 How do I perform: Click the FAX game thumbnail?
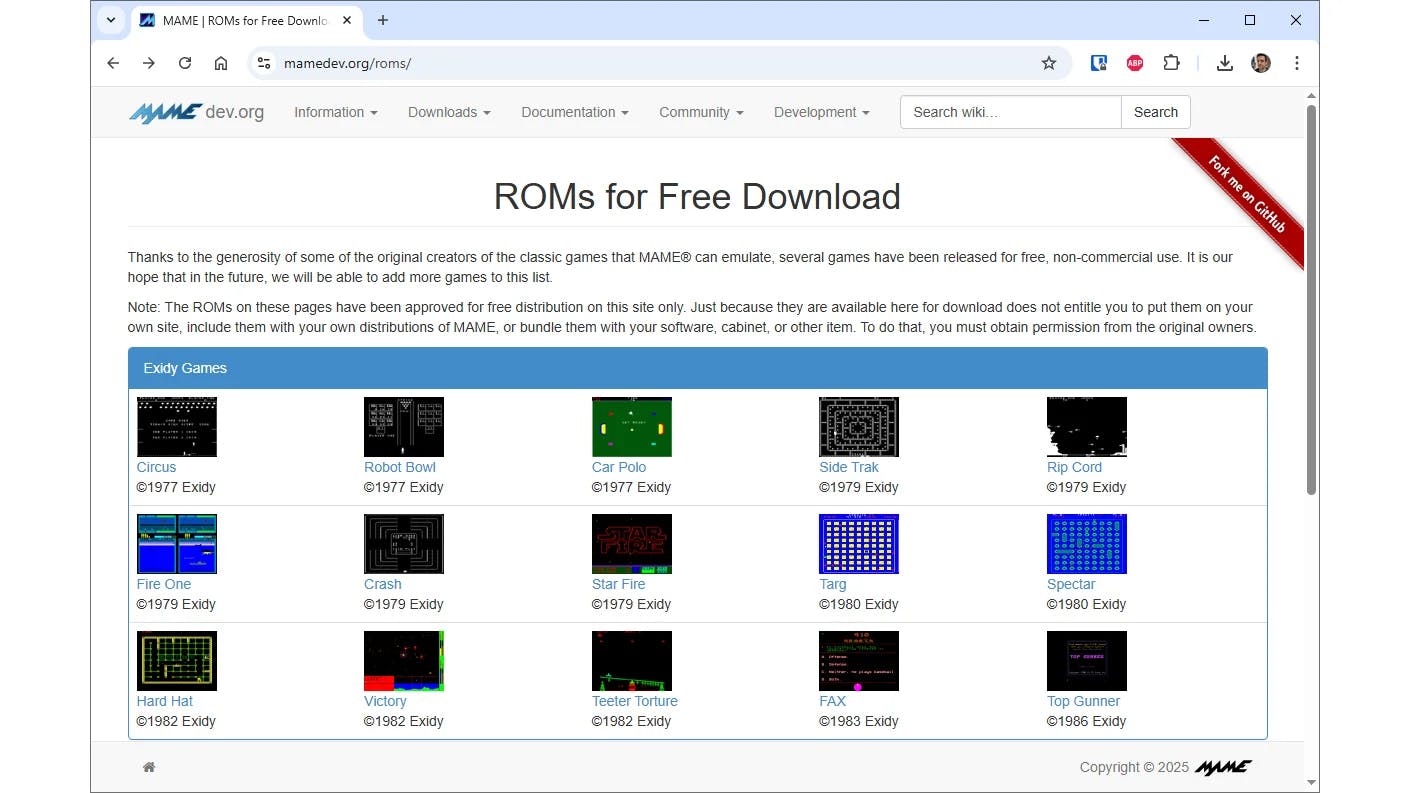[x=859, y=661]
